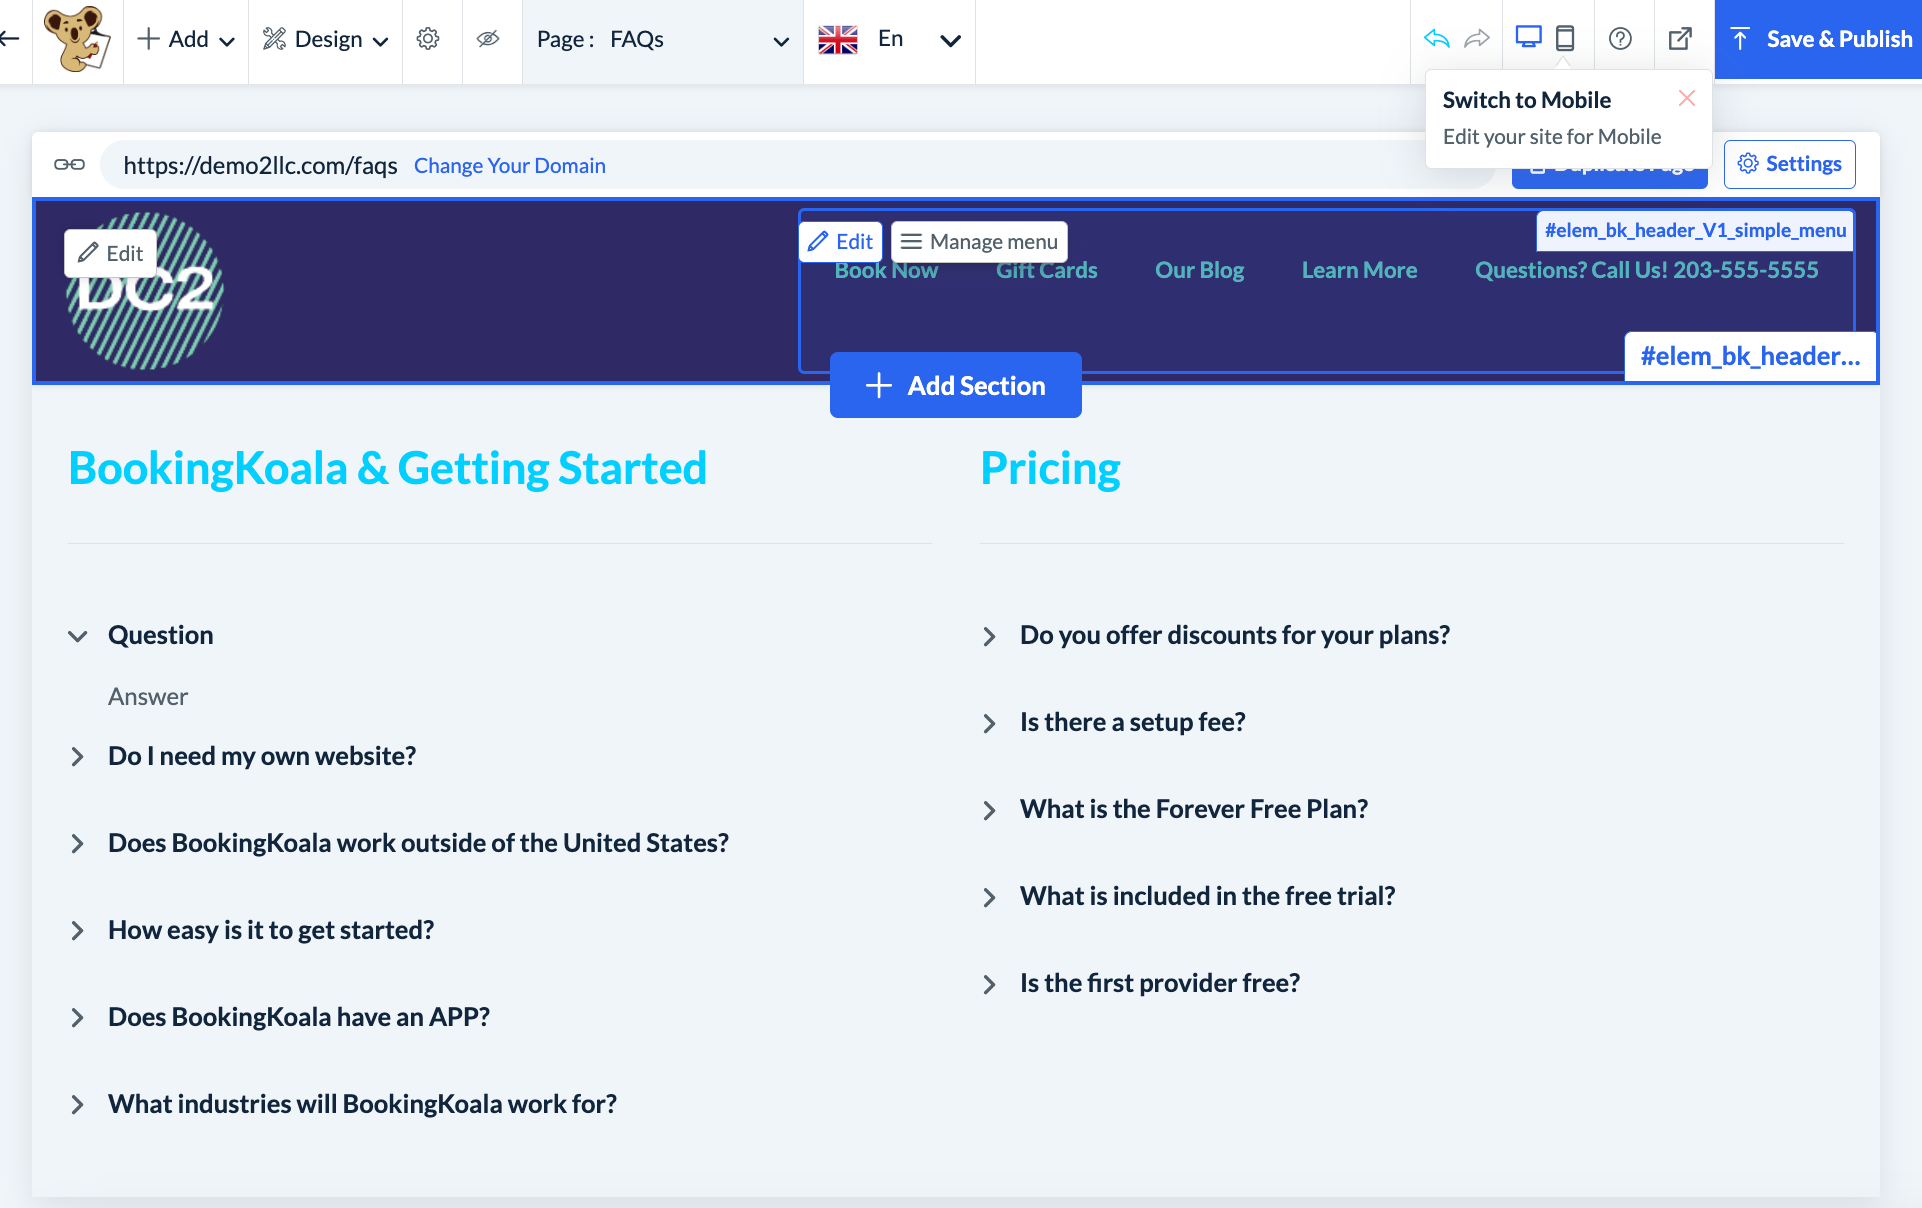
Task: Click the back arrow in toolbar
Action: point(10,39)
